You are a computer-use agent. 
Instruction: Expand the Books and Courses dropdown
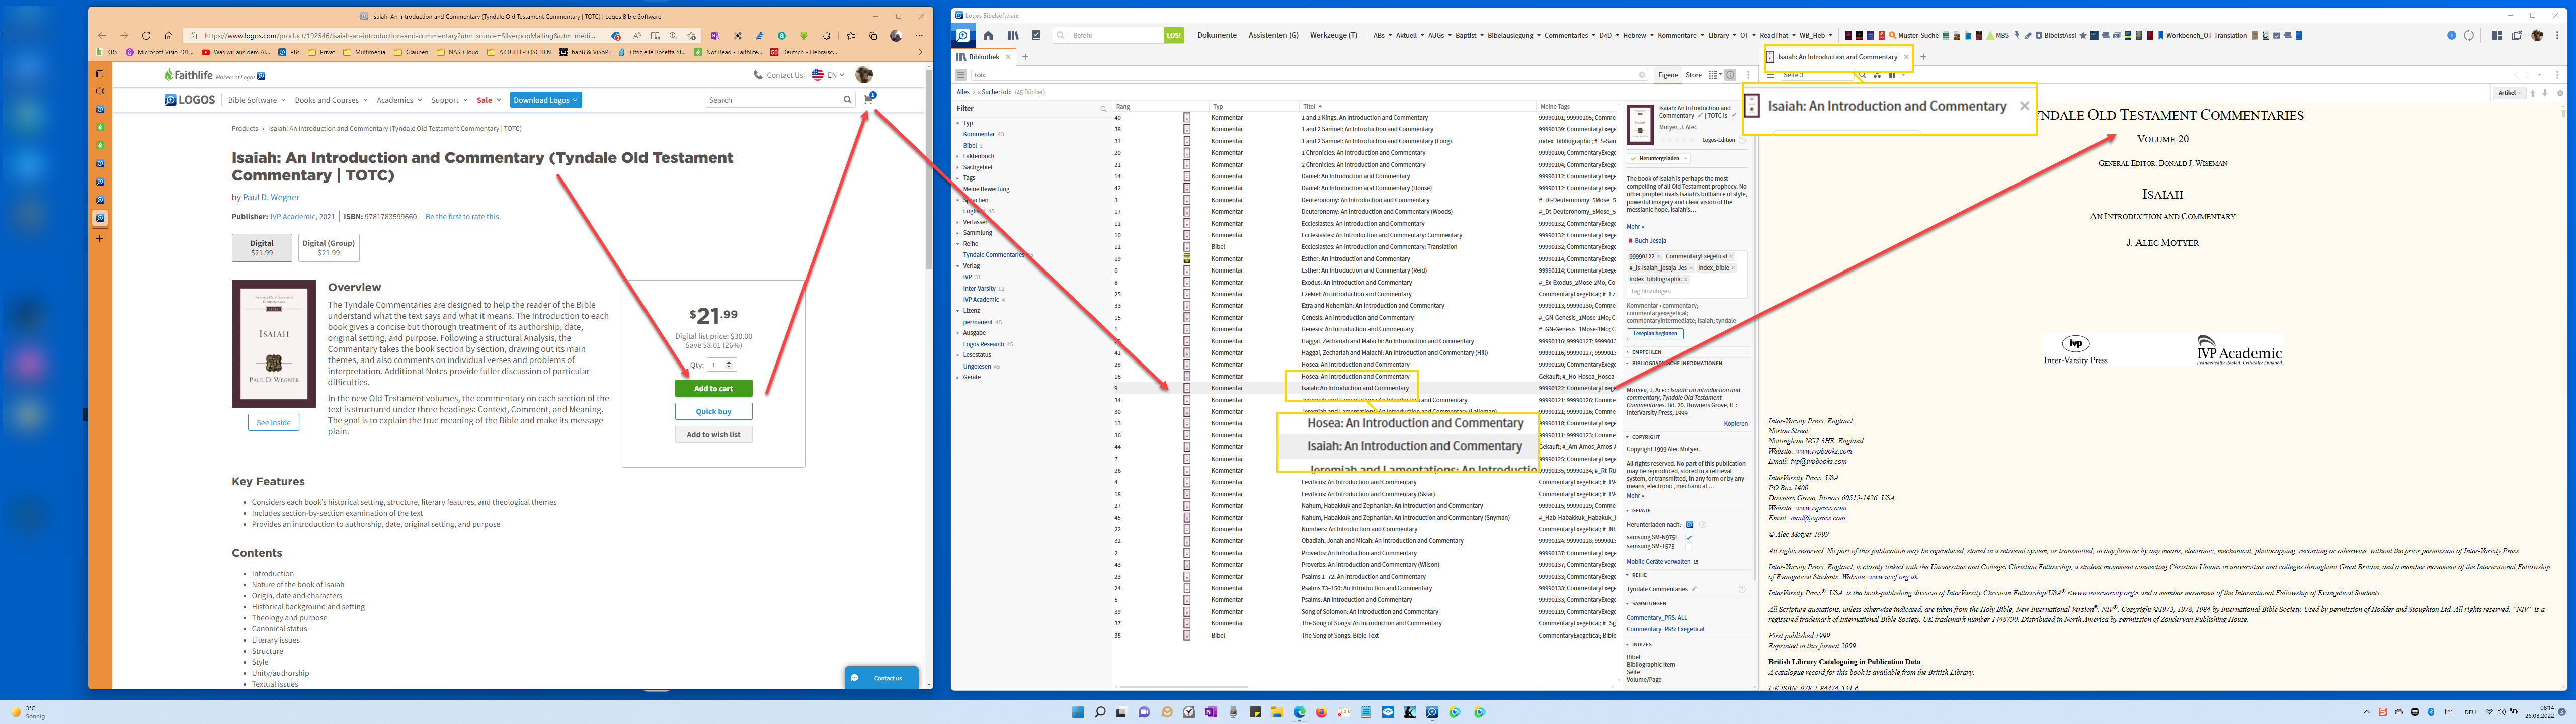coord(331,100)
